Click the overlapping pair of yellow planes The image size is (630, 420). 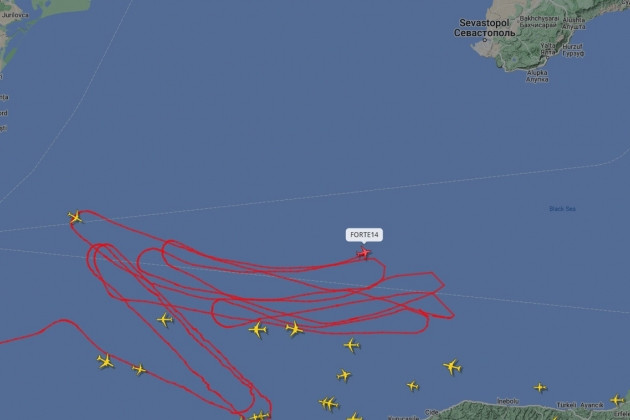click(329, 404)
